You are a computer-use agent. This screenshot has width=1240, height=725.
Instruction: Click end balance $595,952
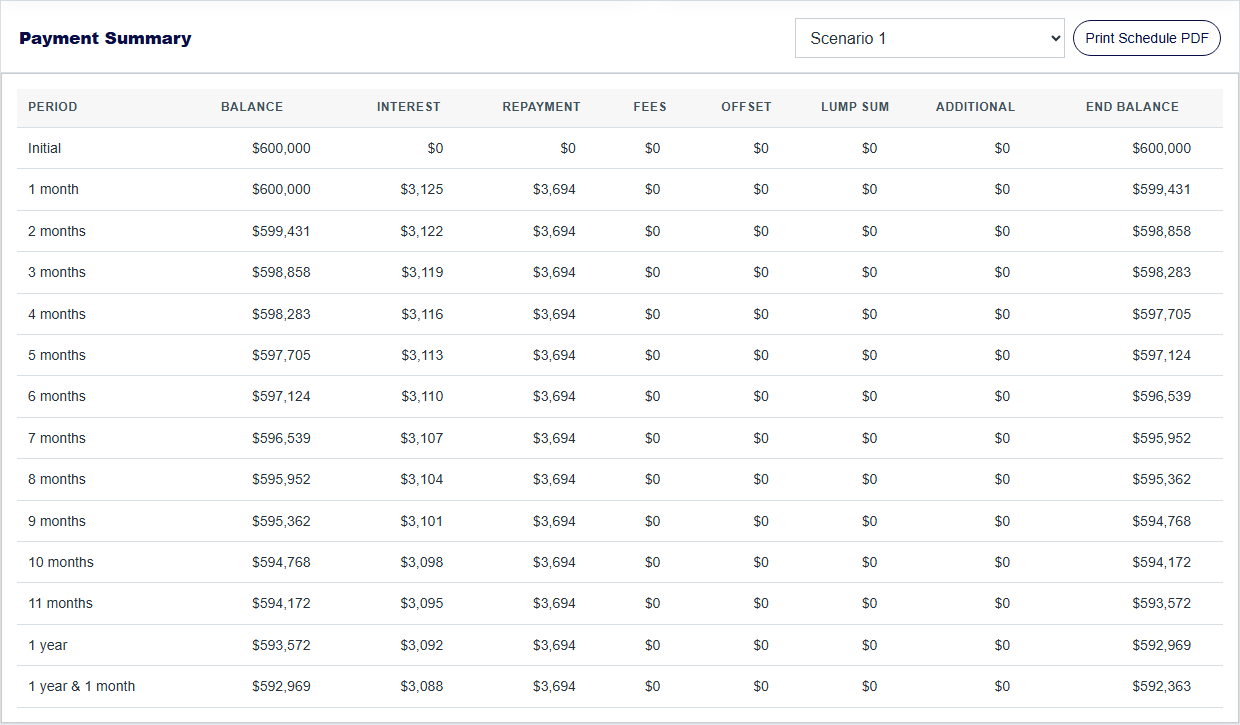(x=1162, y=438)
